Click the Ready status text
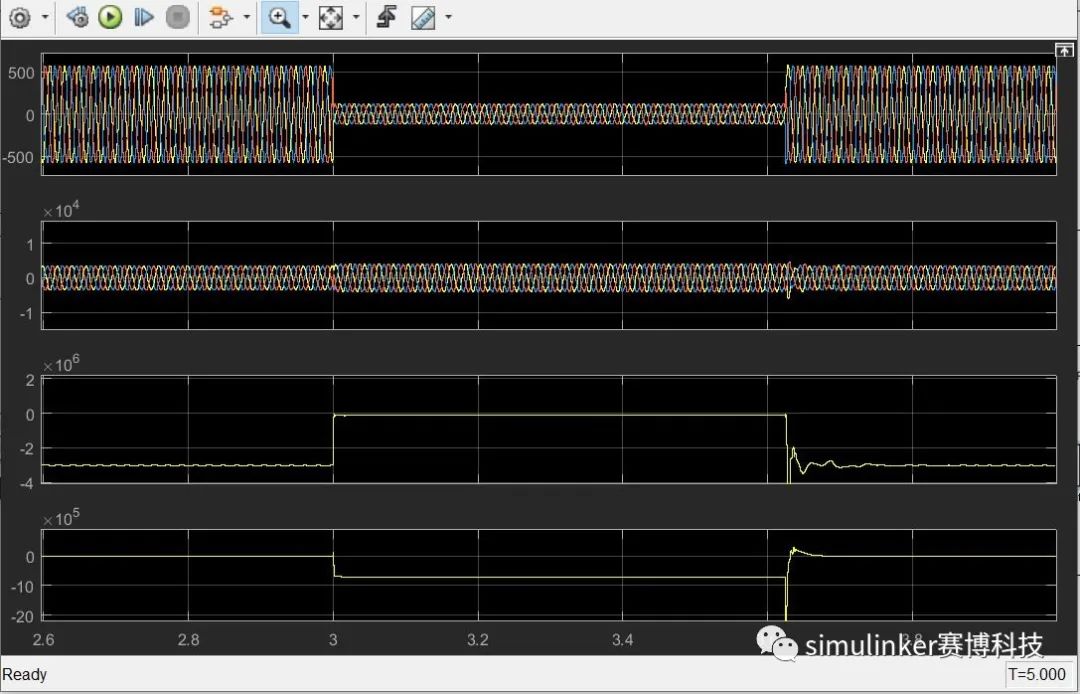This screenshot has width=1080, height=694. [25, 674]
